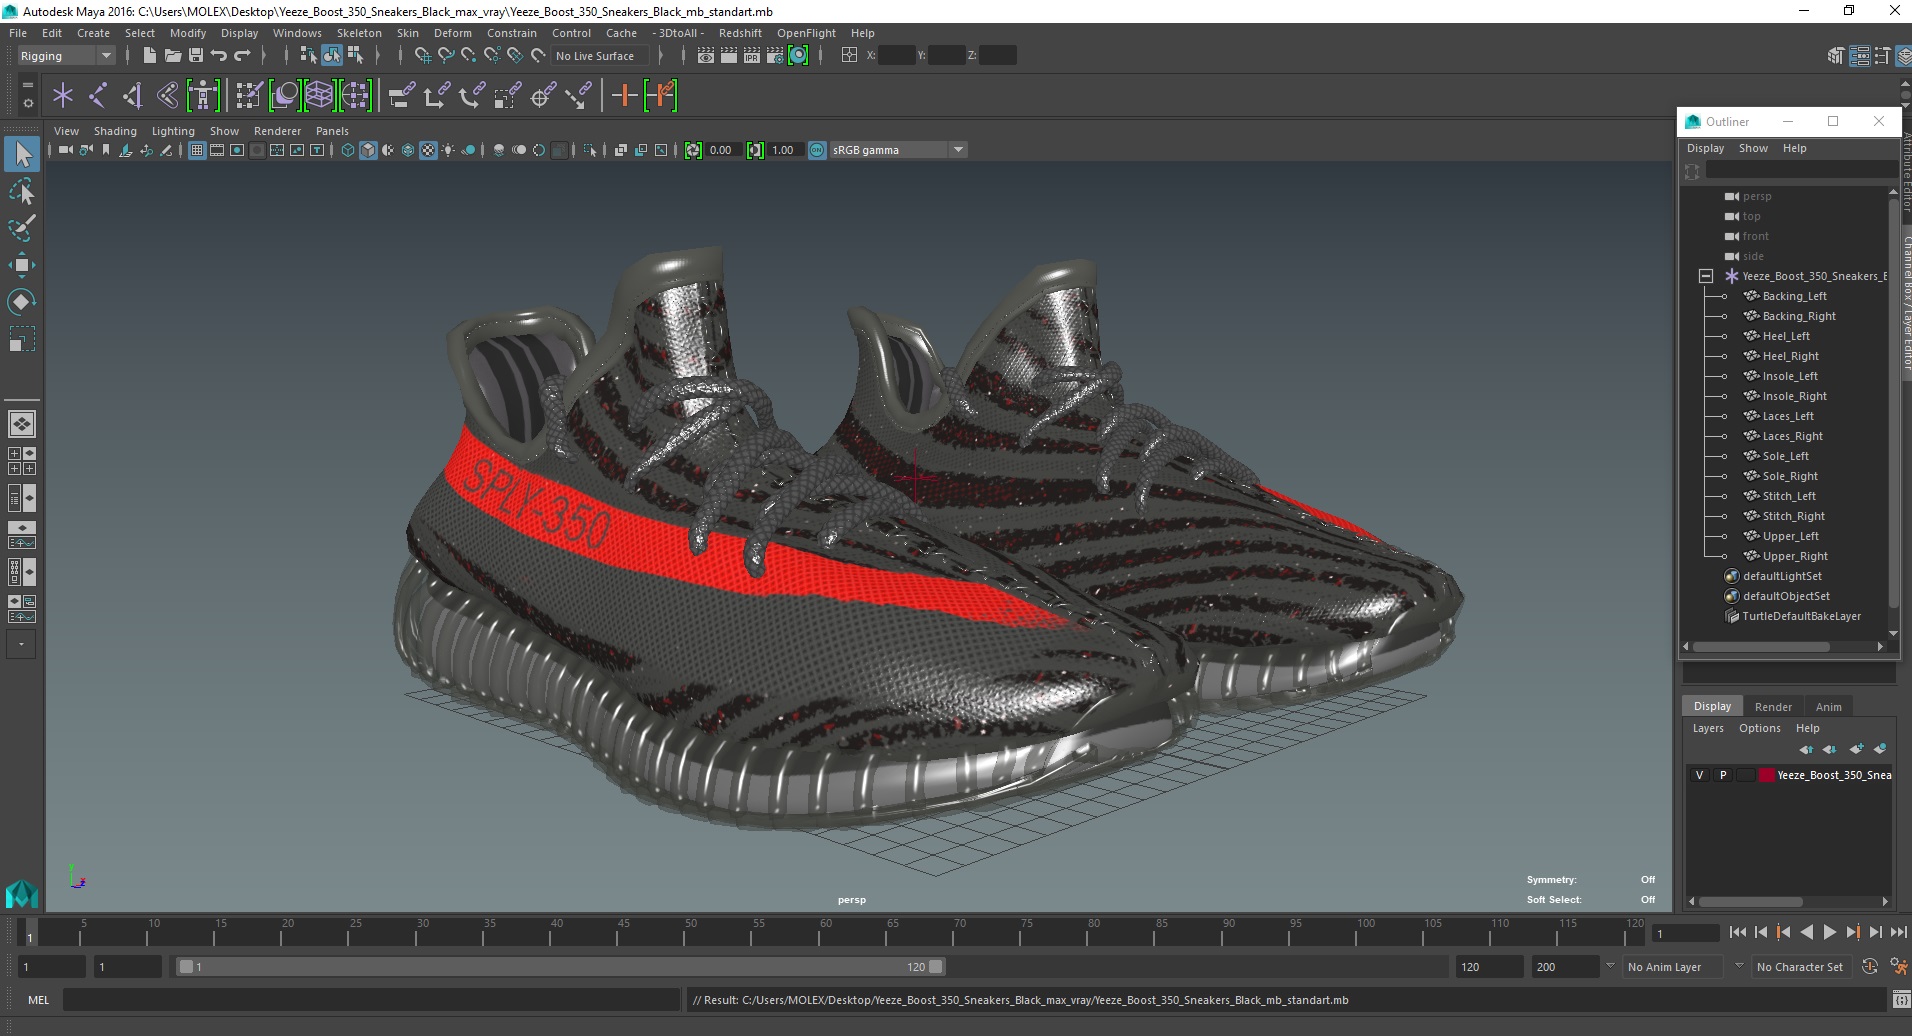Click the Create Joint shelf icon

point(98,96)
